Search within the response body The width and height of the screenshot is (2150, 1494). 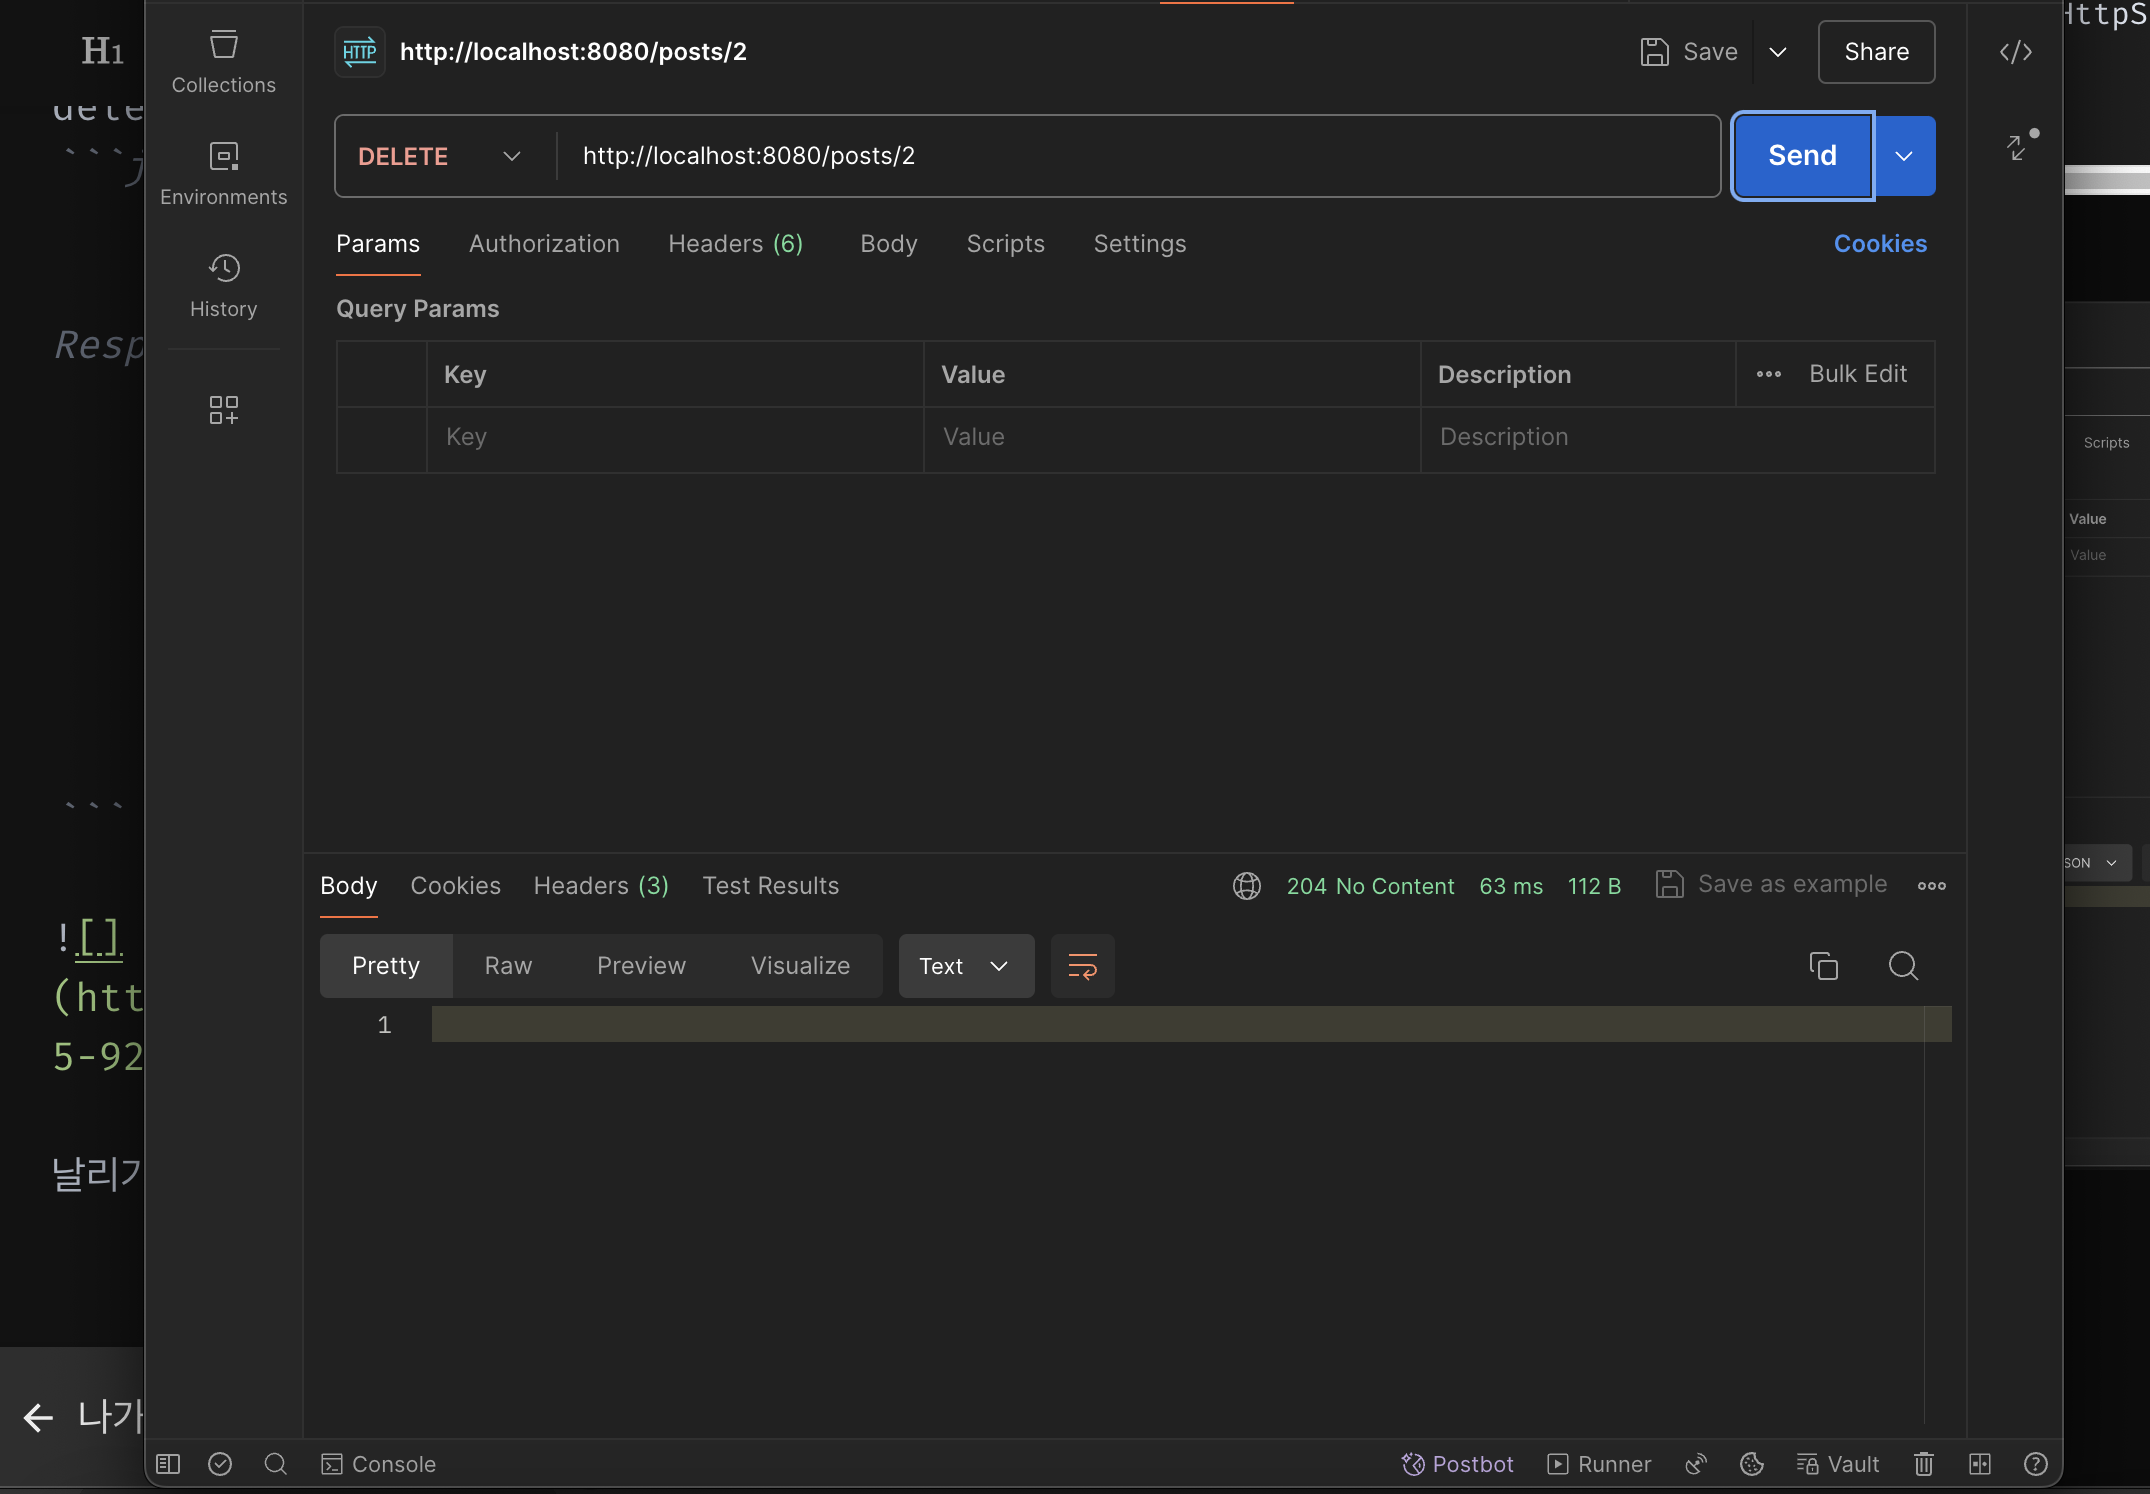coord(1903,966)
